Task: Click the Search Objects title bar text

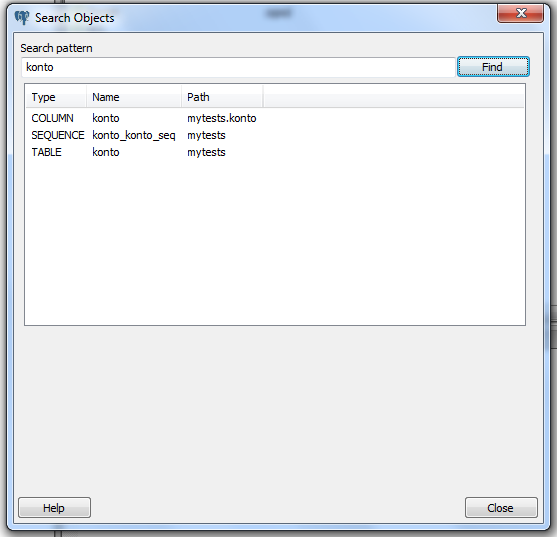Action: point(75,18)
